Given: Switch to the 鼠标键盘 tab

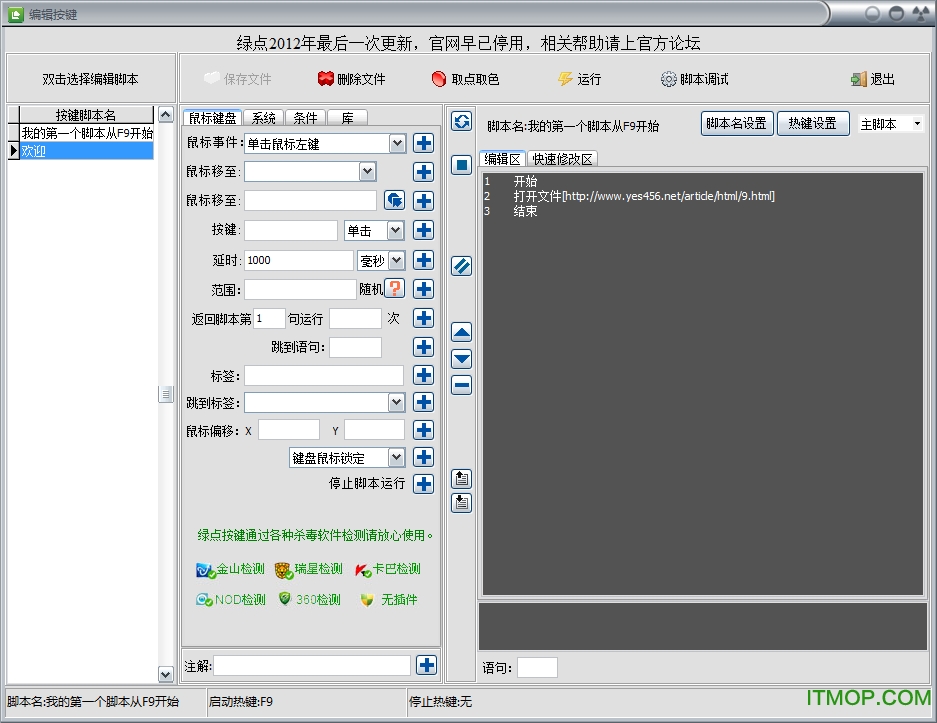Looking at the screenshot, I should [x=212, y=118].
